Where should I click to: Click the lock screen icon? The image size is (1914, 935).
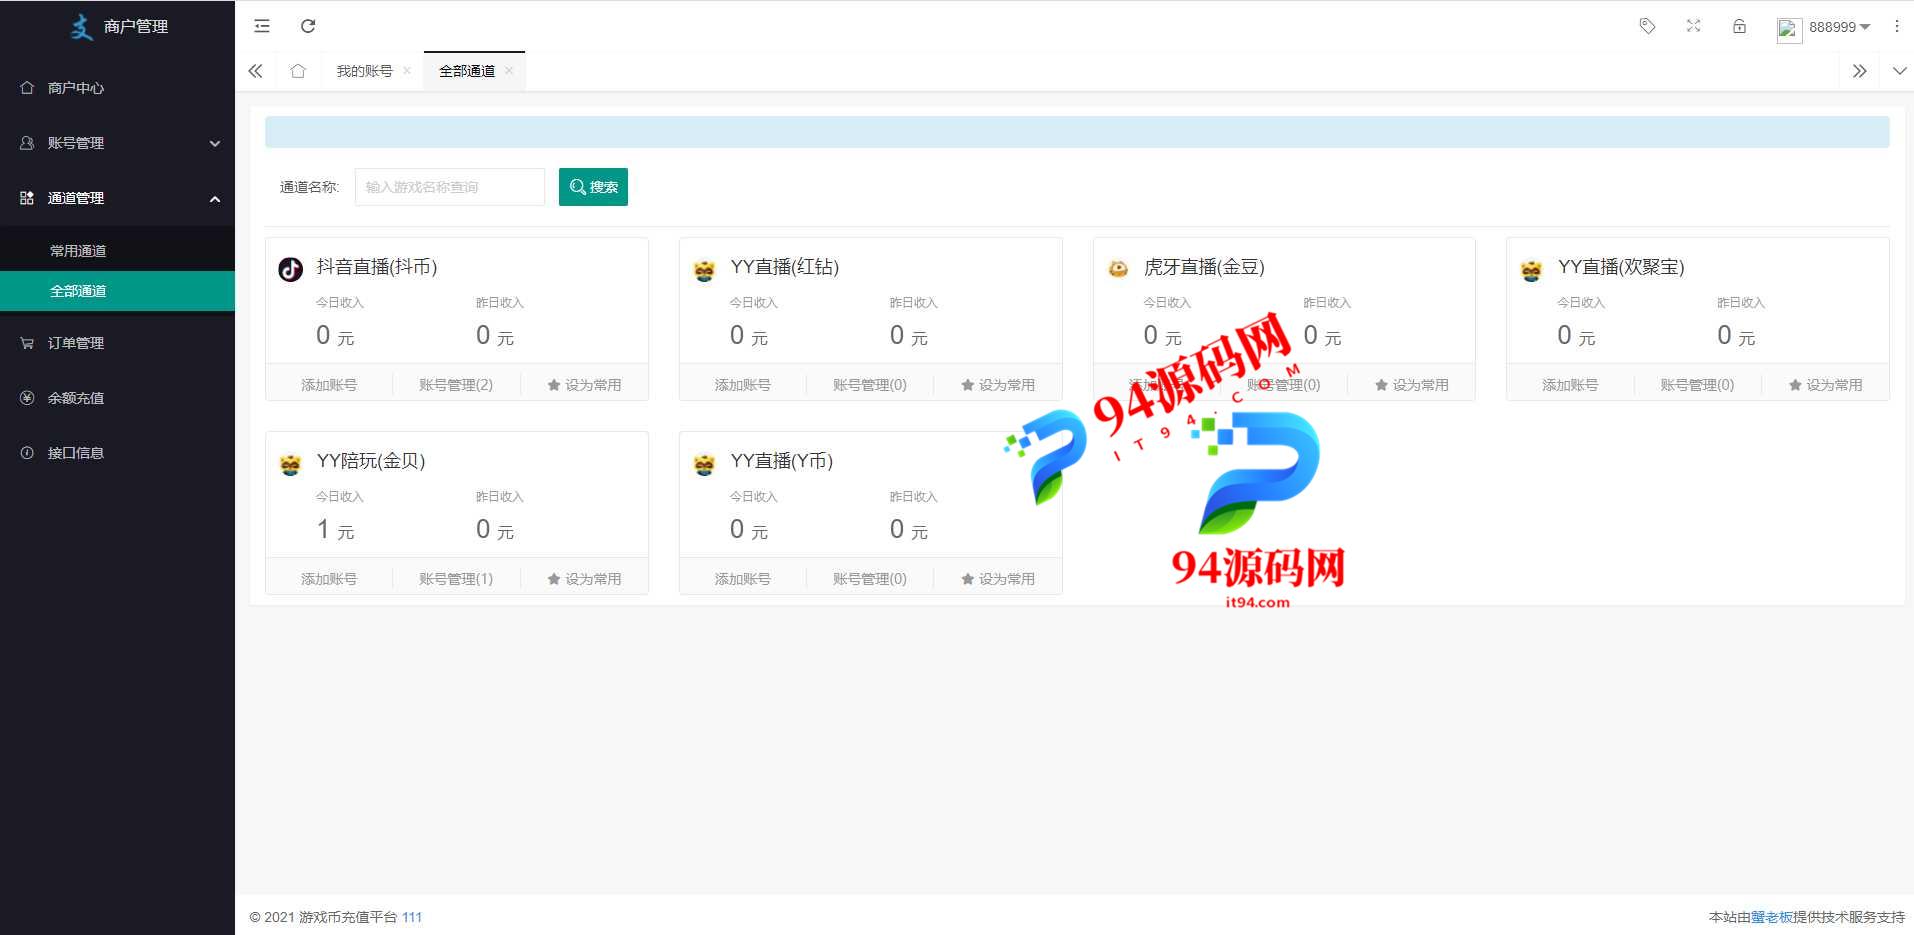coord(1739,26)
